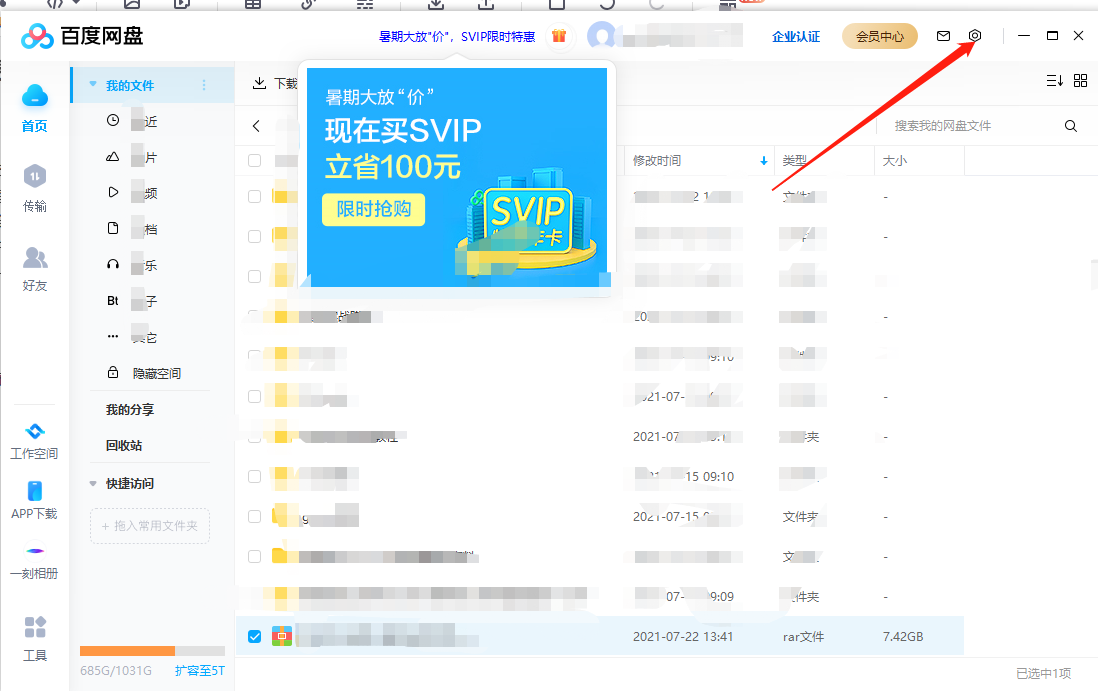
Task: Open the 企业认证 link
Action: pyautogui.click(x=795, y=36)
